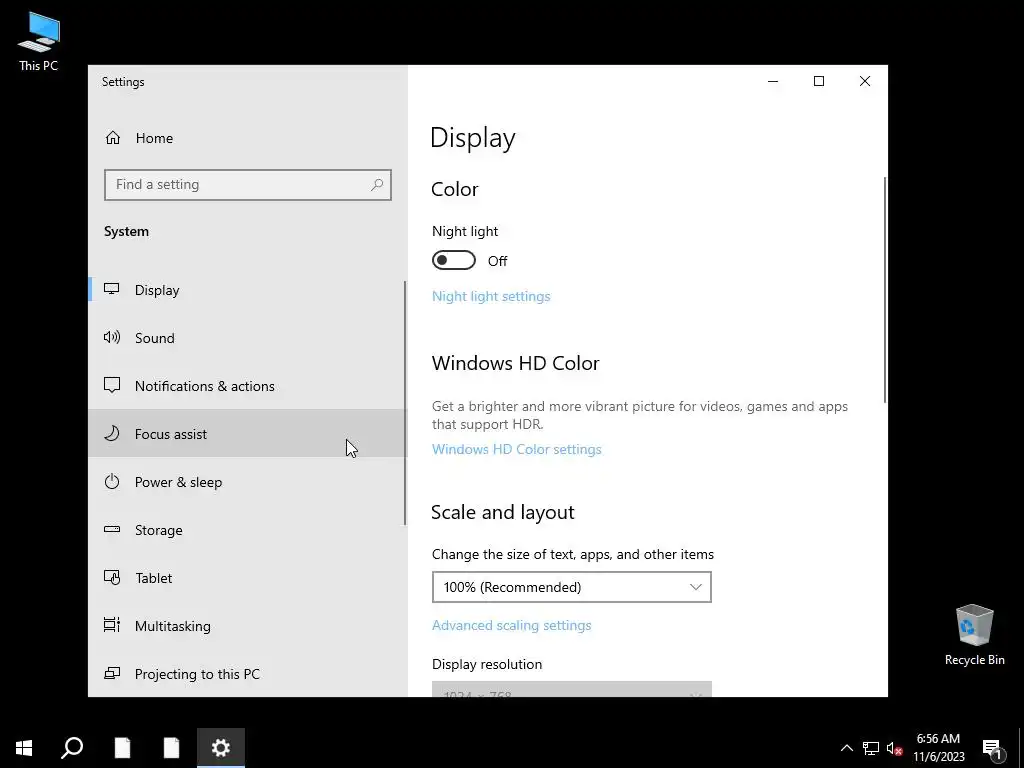Click the Notifications & actions speech bubble icon

[112, 385]
